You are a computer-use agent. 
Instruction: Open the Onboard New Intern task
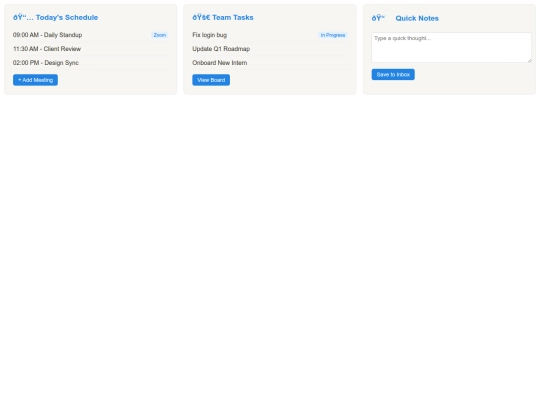pos(270,63)
